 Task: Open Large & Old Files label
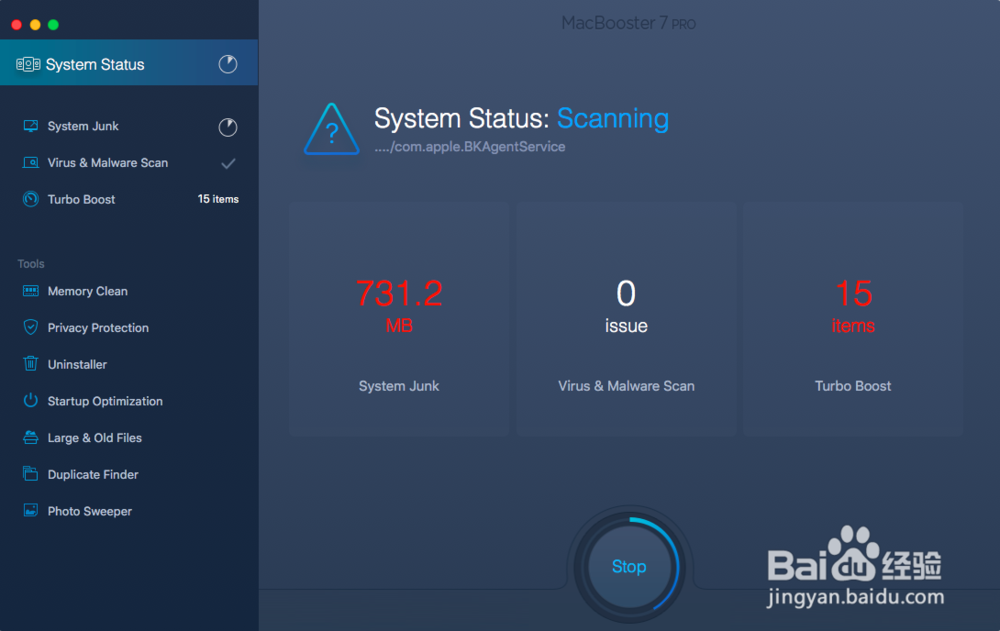click(95, 438)
